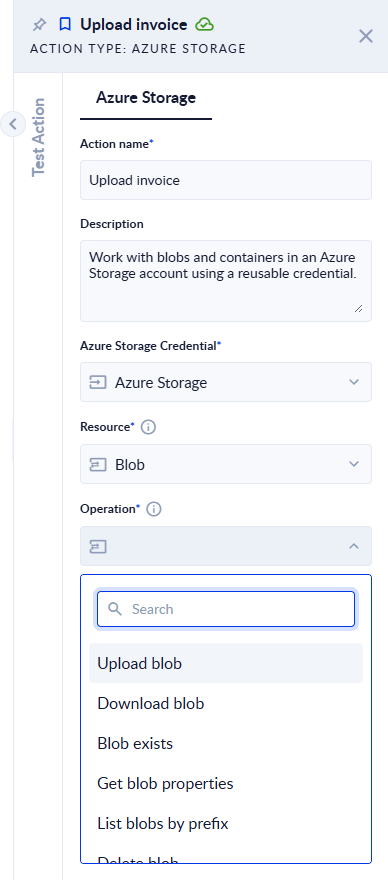
Task: Click the search magnifier icon
Action: click(115, 609)
